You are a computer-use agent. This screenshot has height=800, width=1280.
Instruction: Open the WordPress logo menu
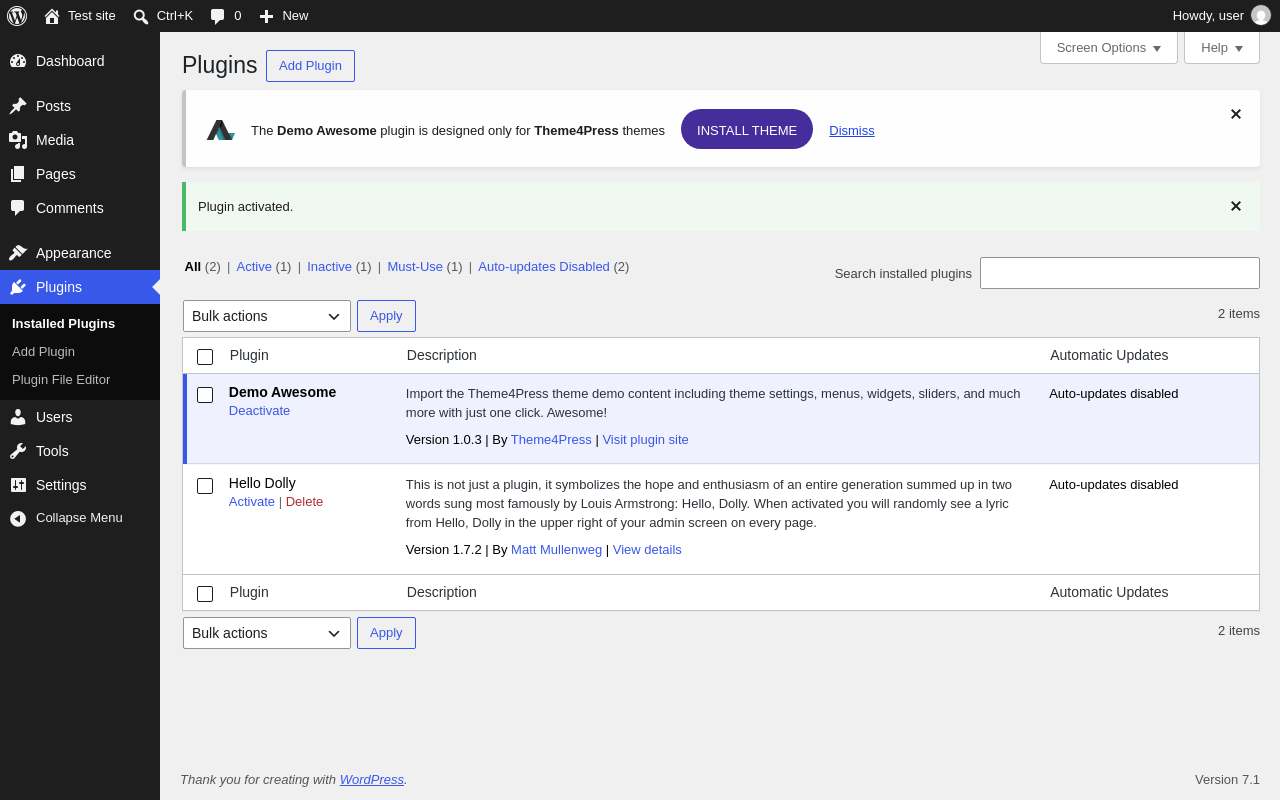(17, 16)
